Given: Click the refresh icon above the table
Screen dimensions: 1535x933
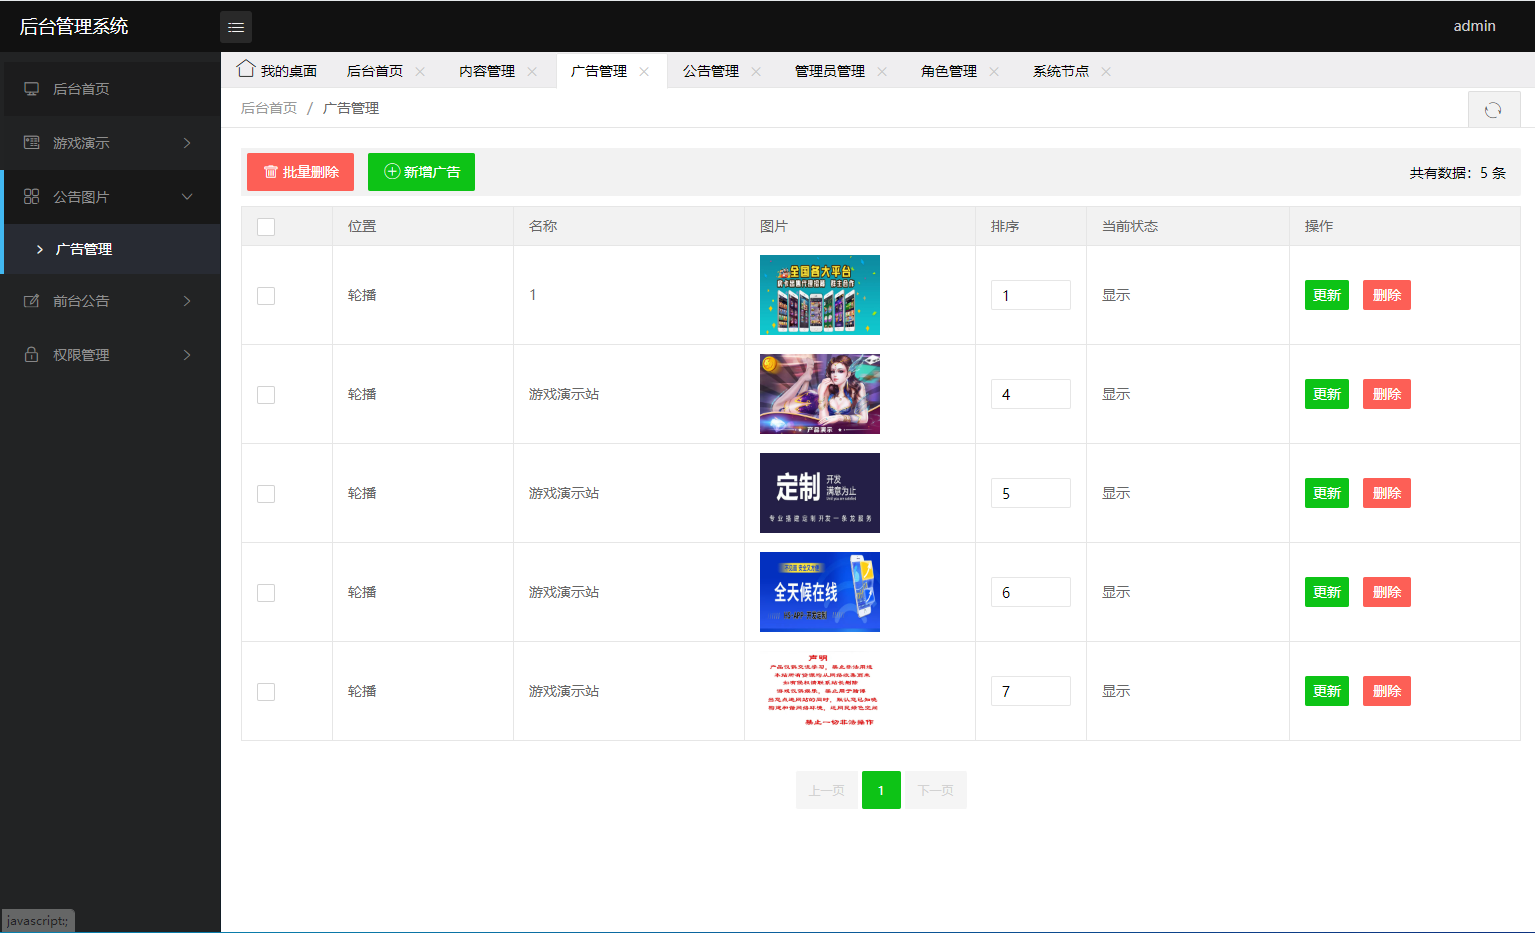Looking at the screenshot, I should coord(1494,108).
